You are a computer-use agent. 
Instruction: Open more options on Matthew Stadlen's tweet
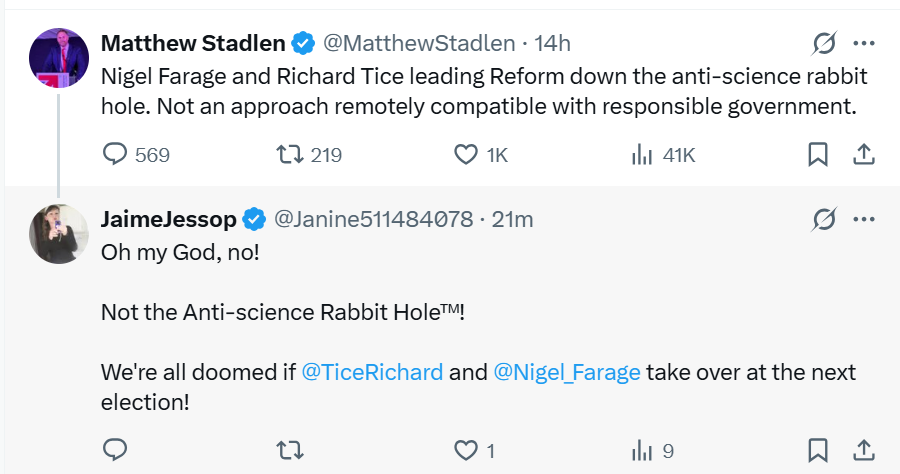tap(864, 44)
